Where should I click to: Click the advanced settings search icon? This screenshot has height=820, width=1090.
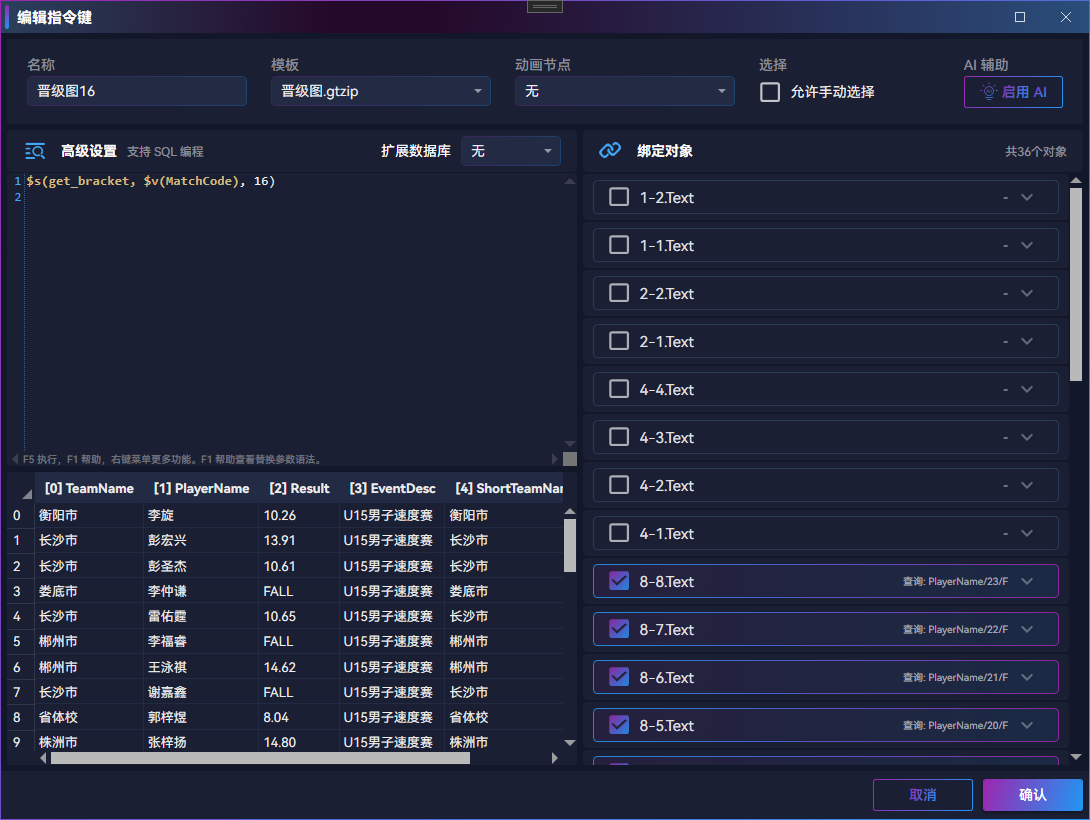pyautogui.click(x=35, y=151)
